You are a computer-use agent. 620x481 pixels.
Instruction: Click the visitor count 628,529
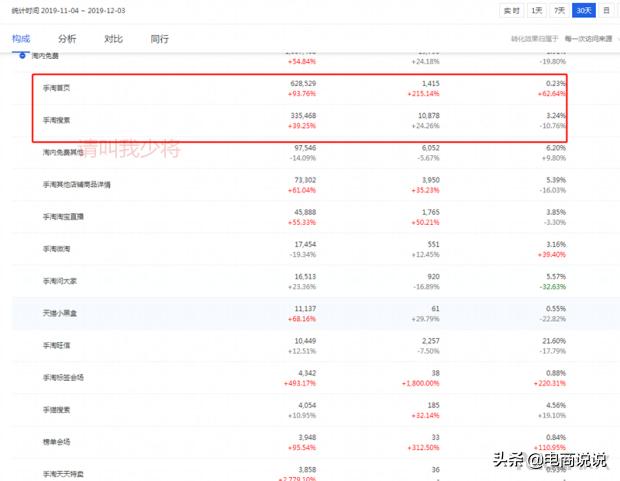(x=303, y=83)
